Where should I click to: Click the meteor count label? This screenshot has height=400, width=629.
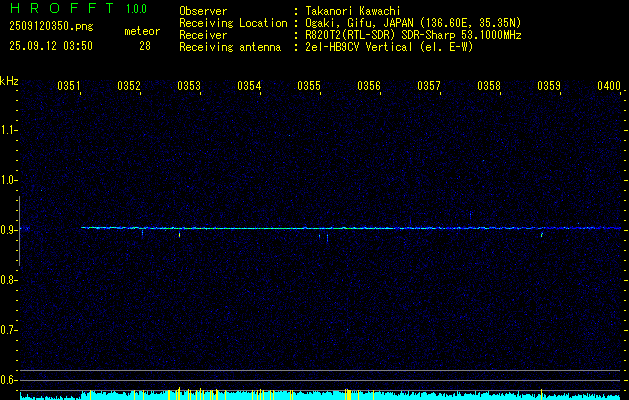tap(142, 31)
